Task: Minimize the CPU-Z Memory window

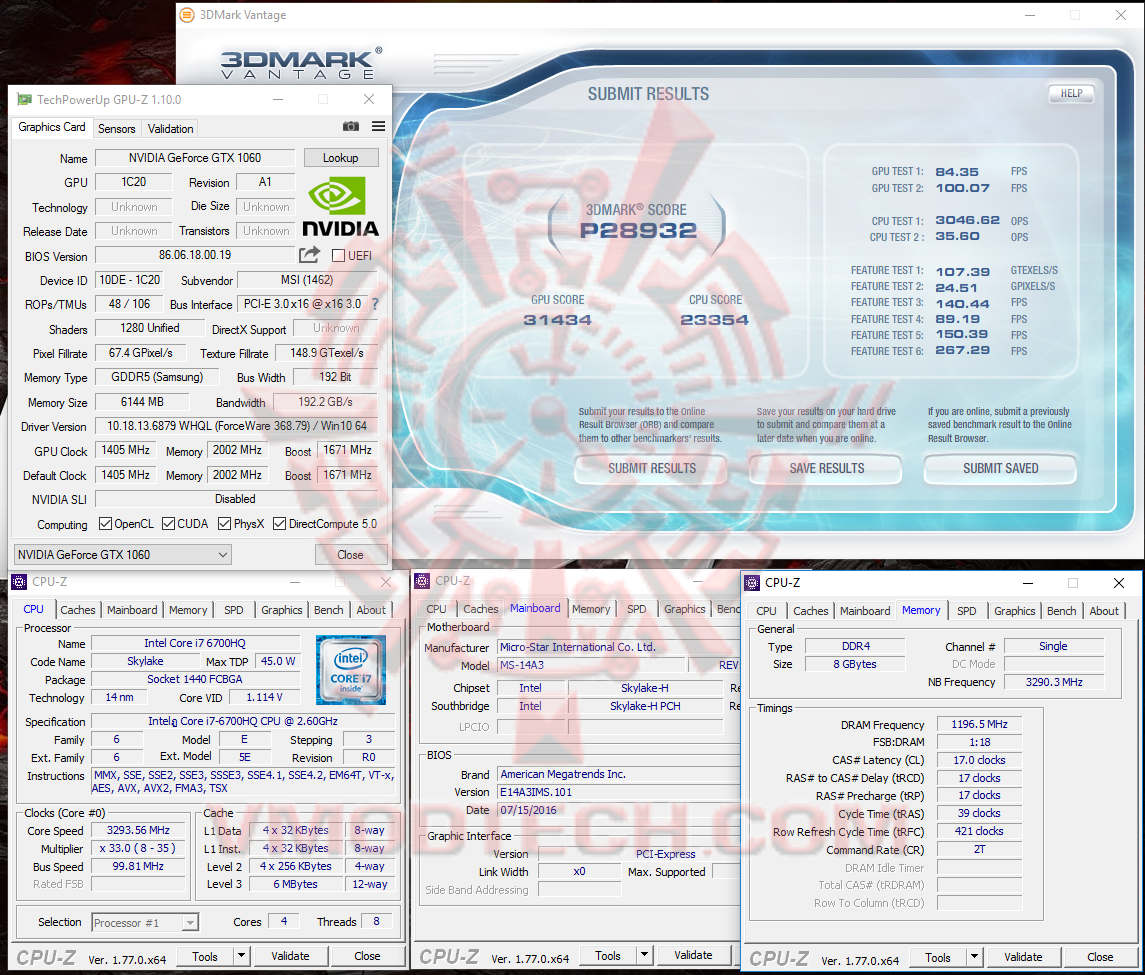Action: pos(1027,583)
